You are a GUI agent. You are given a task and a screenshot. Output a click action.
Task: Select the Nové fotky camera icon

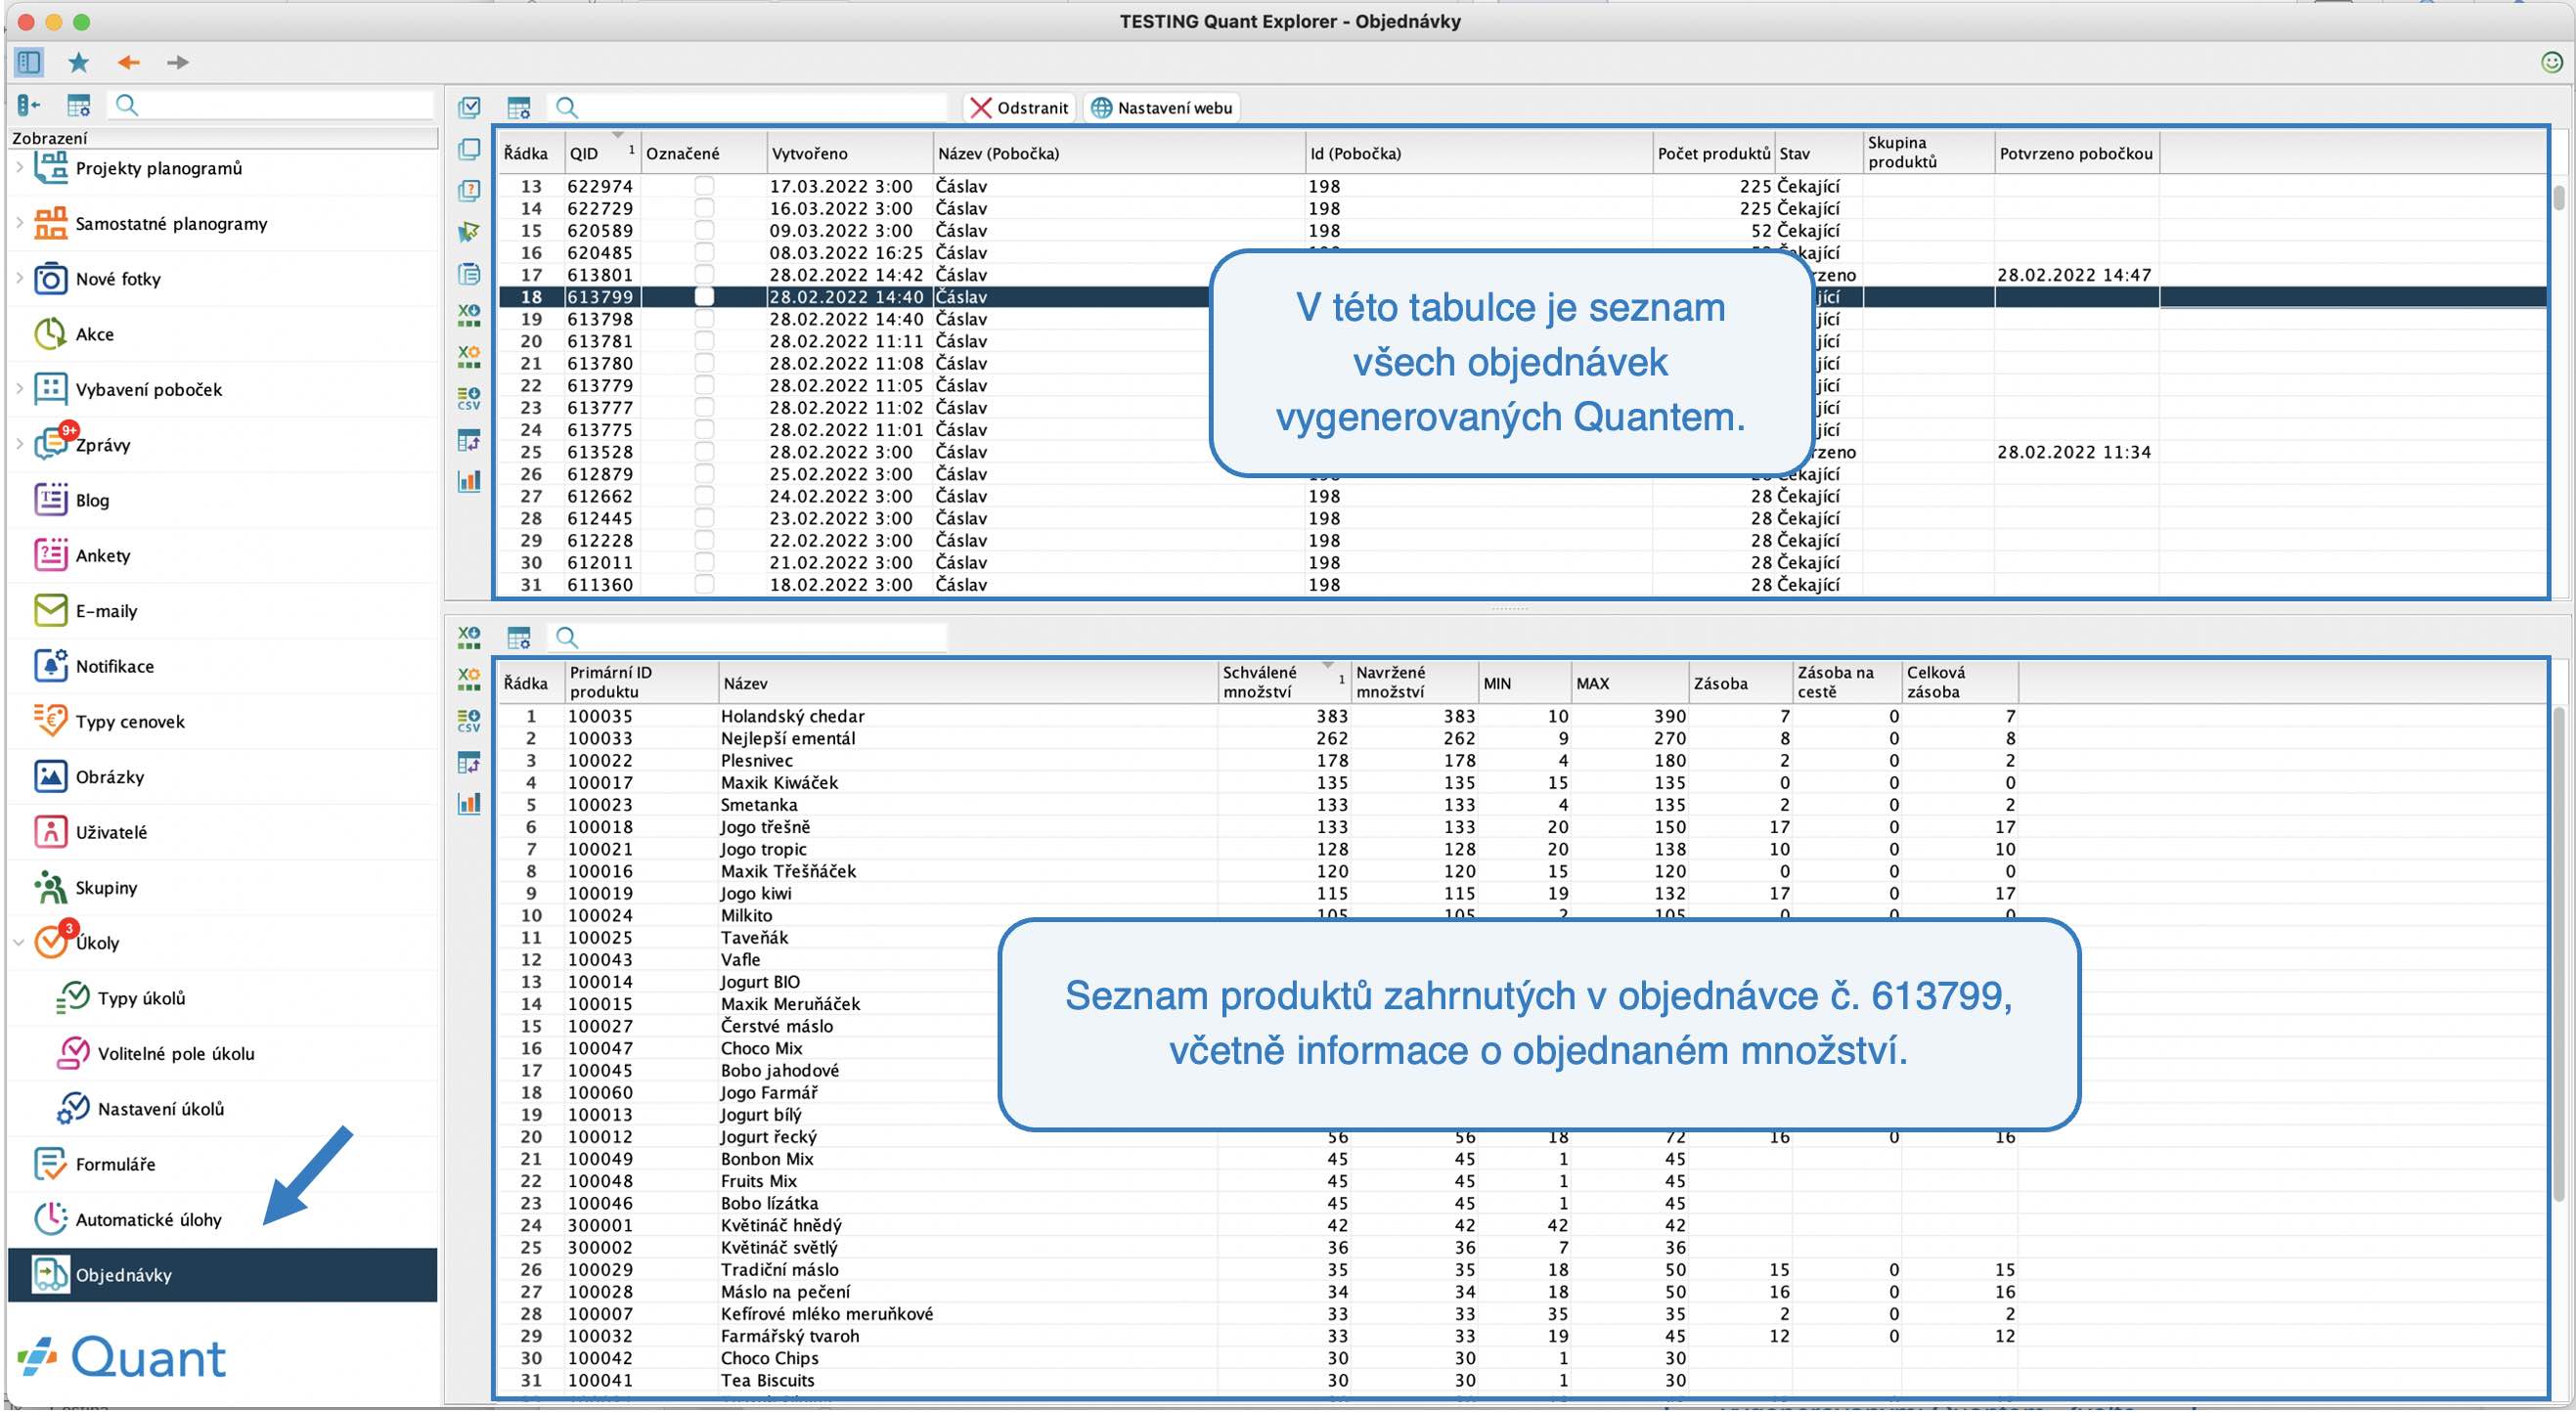coord(50,279)
